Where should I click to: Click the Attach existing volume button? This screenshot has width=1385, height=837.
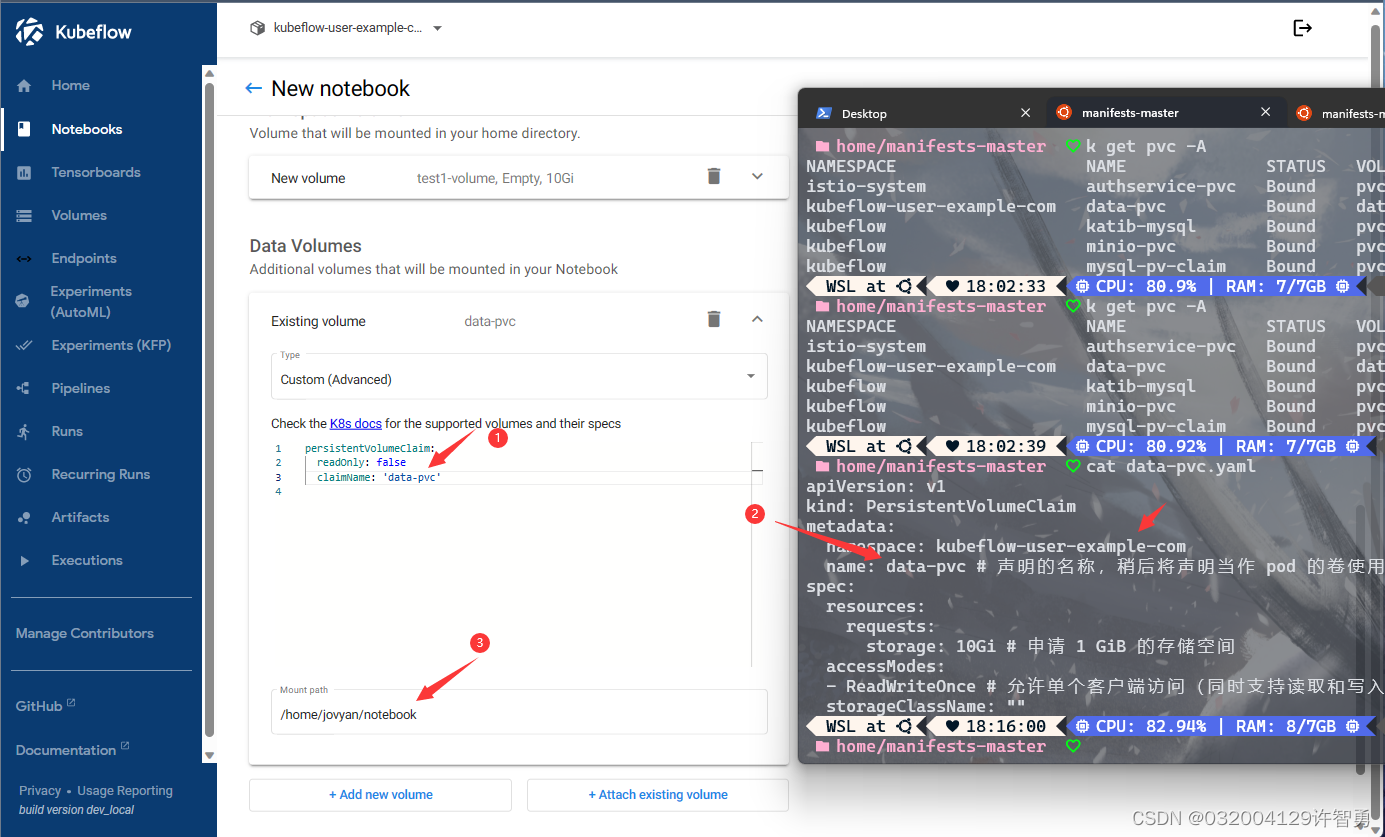(x=658, y=795)
